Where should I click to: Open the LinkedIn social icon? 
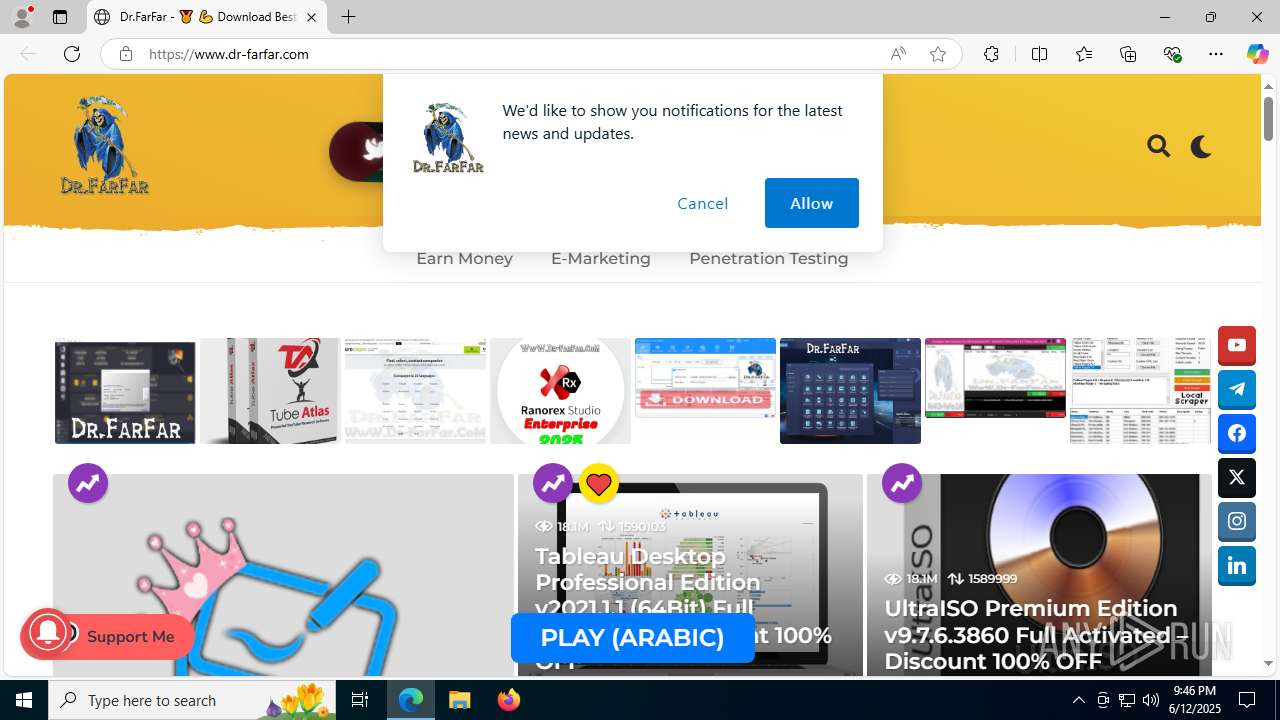[x=1237, y=565]
